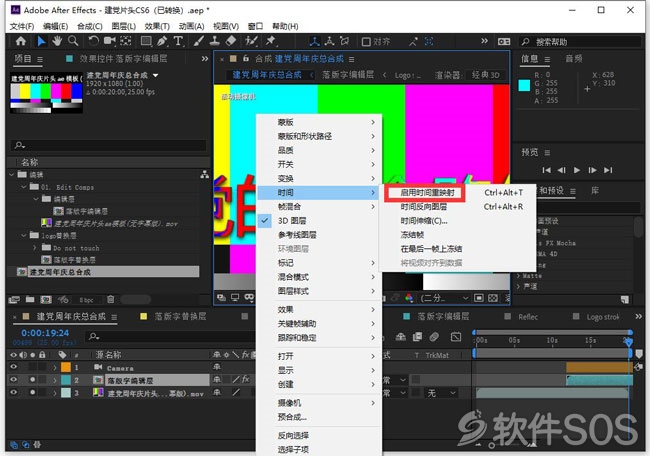The height and width of the screenshot is (456, 650).
Task: Switch to the 落版字替换层 timeline tab
Action: click(180, 317)
